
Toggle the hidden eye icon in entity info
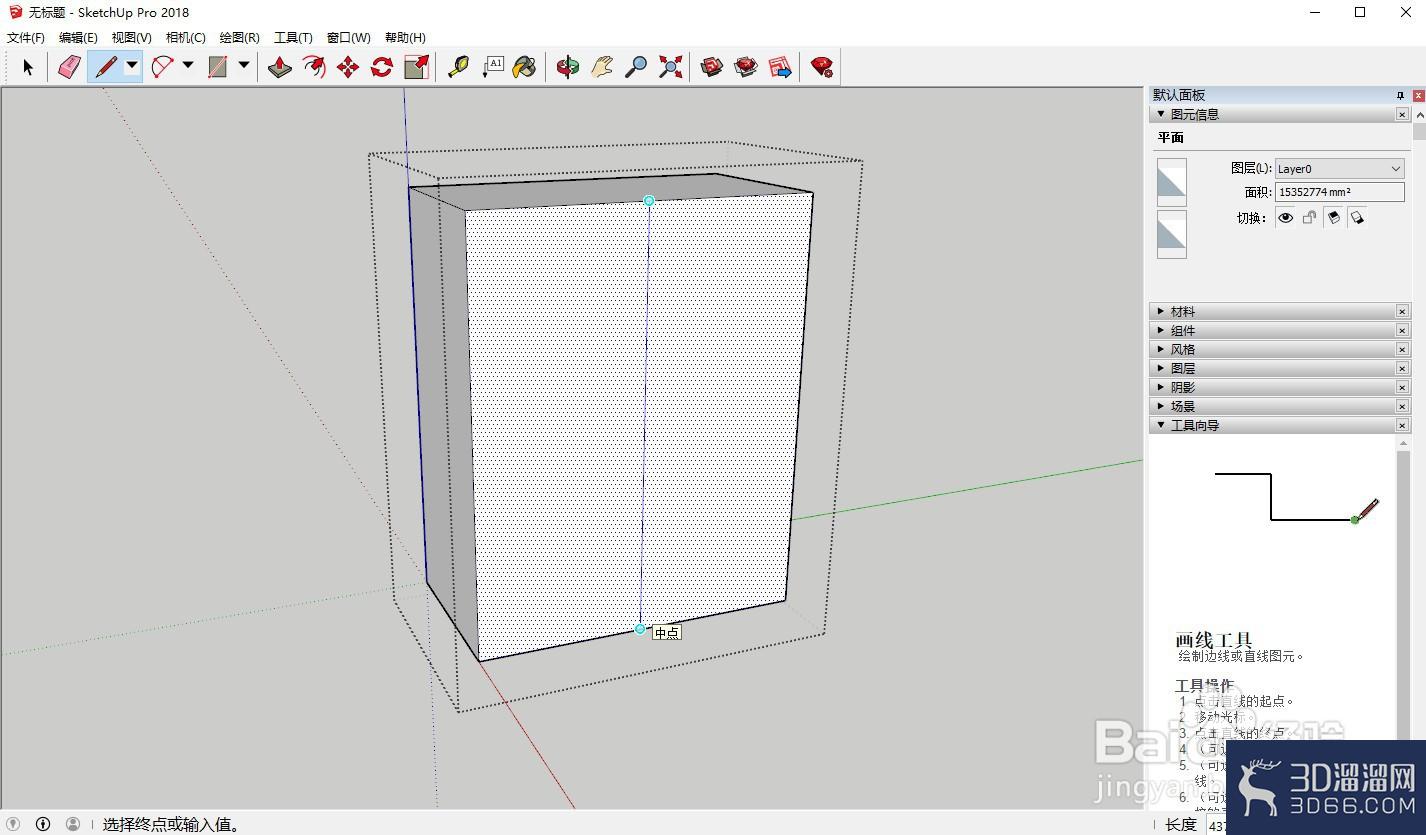tap(1286, 218)
